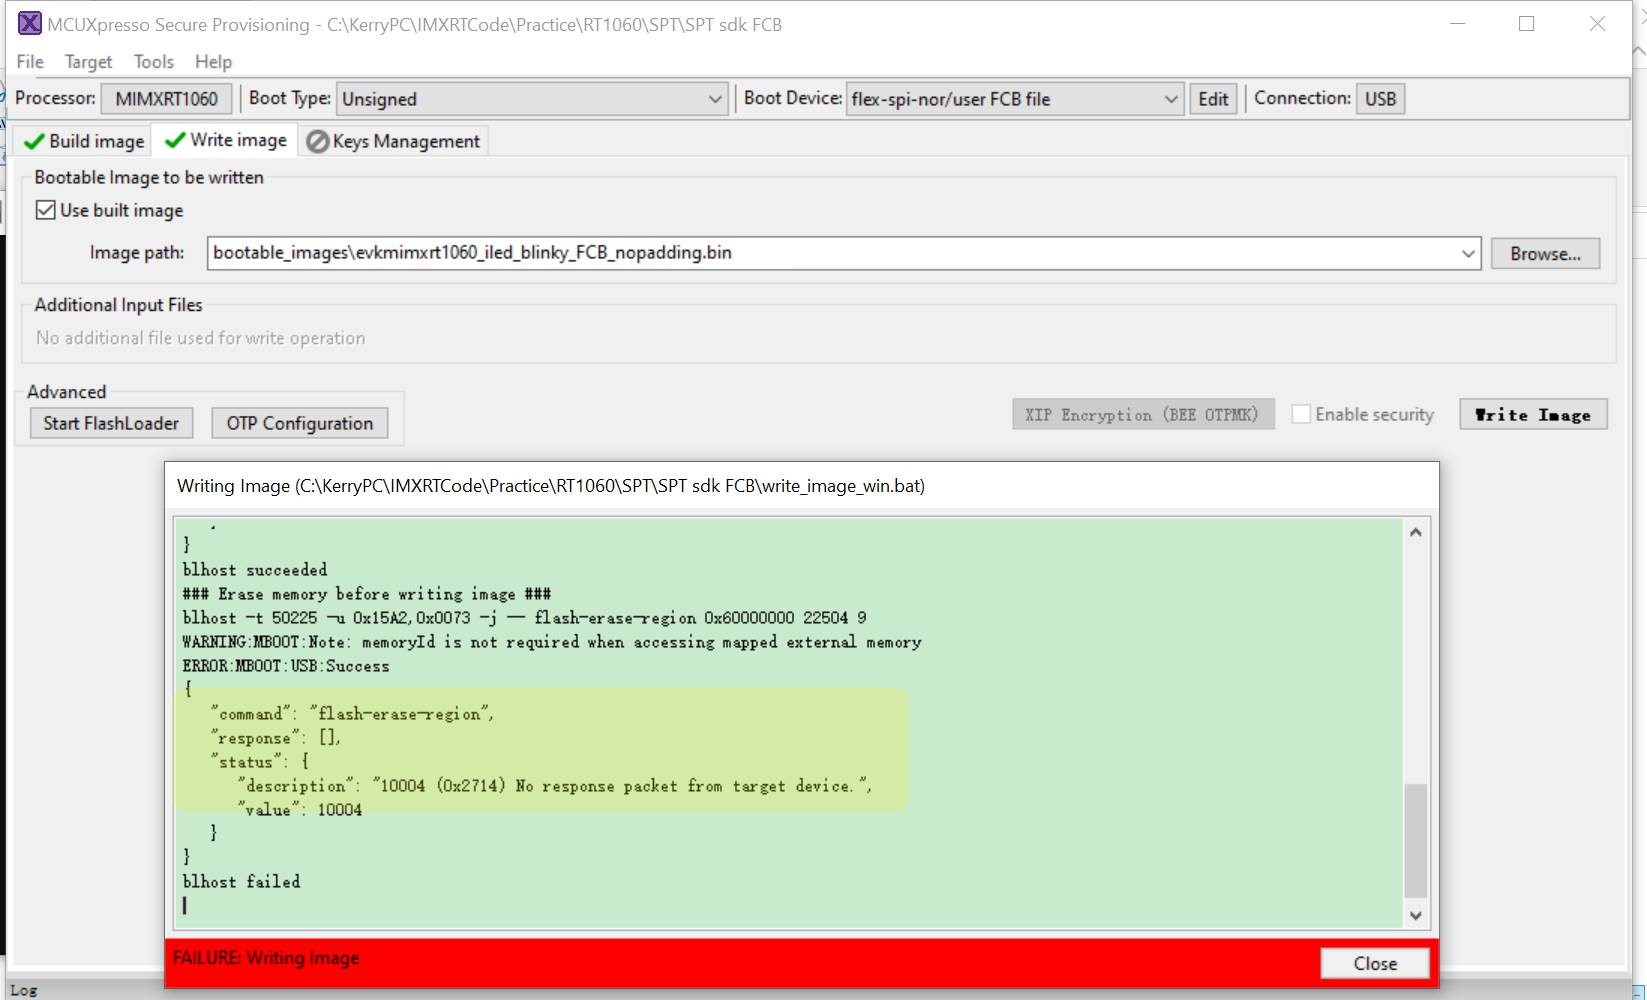Click the Start FlashLoader button
This screenshot has height=1000, width=1647.
coord(110,422)
